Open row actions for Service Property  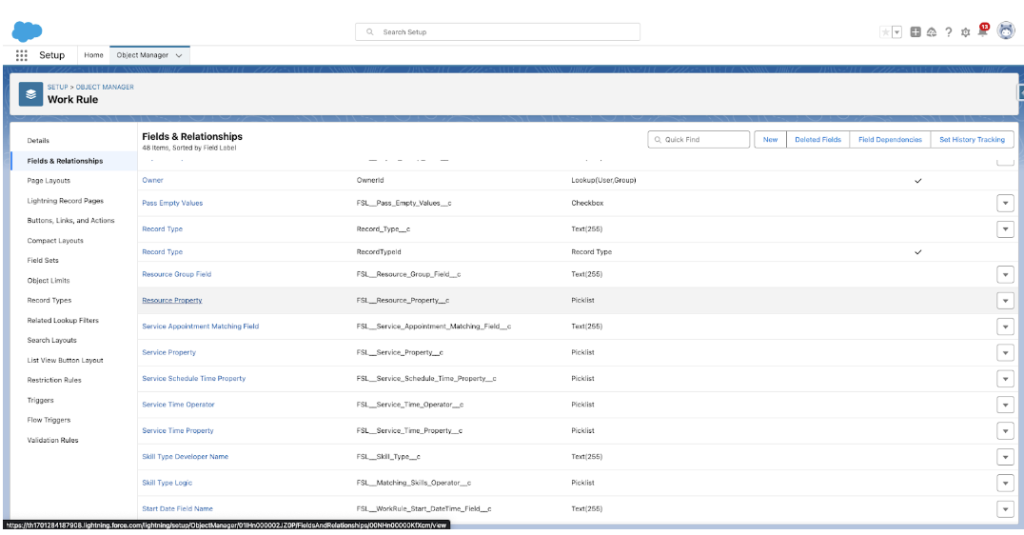1005,353
